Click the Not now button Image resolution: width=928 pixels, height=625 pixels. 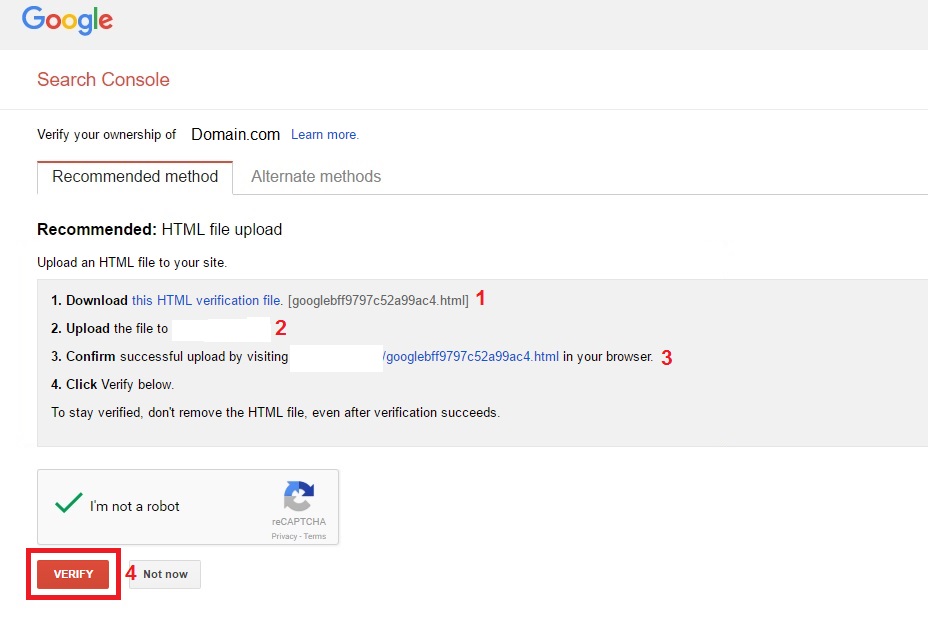(165, 574)
